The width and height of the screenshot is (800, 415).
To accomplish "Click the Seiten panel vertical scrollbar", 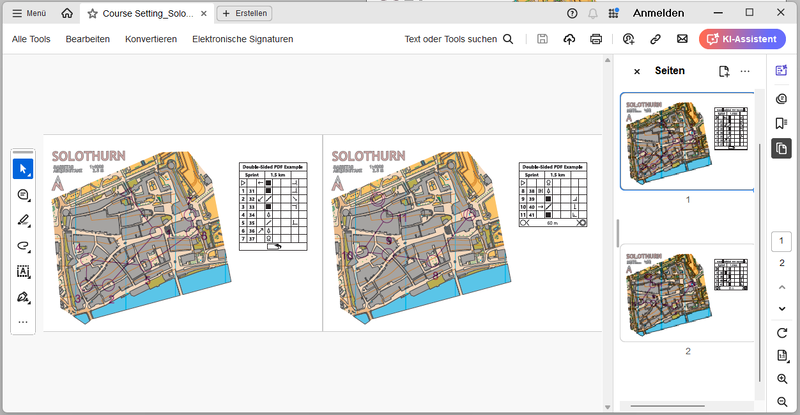I will [x=760, y=263].
